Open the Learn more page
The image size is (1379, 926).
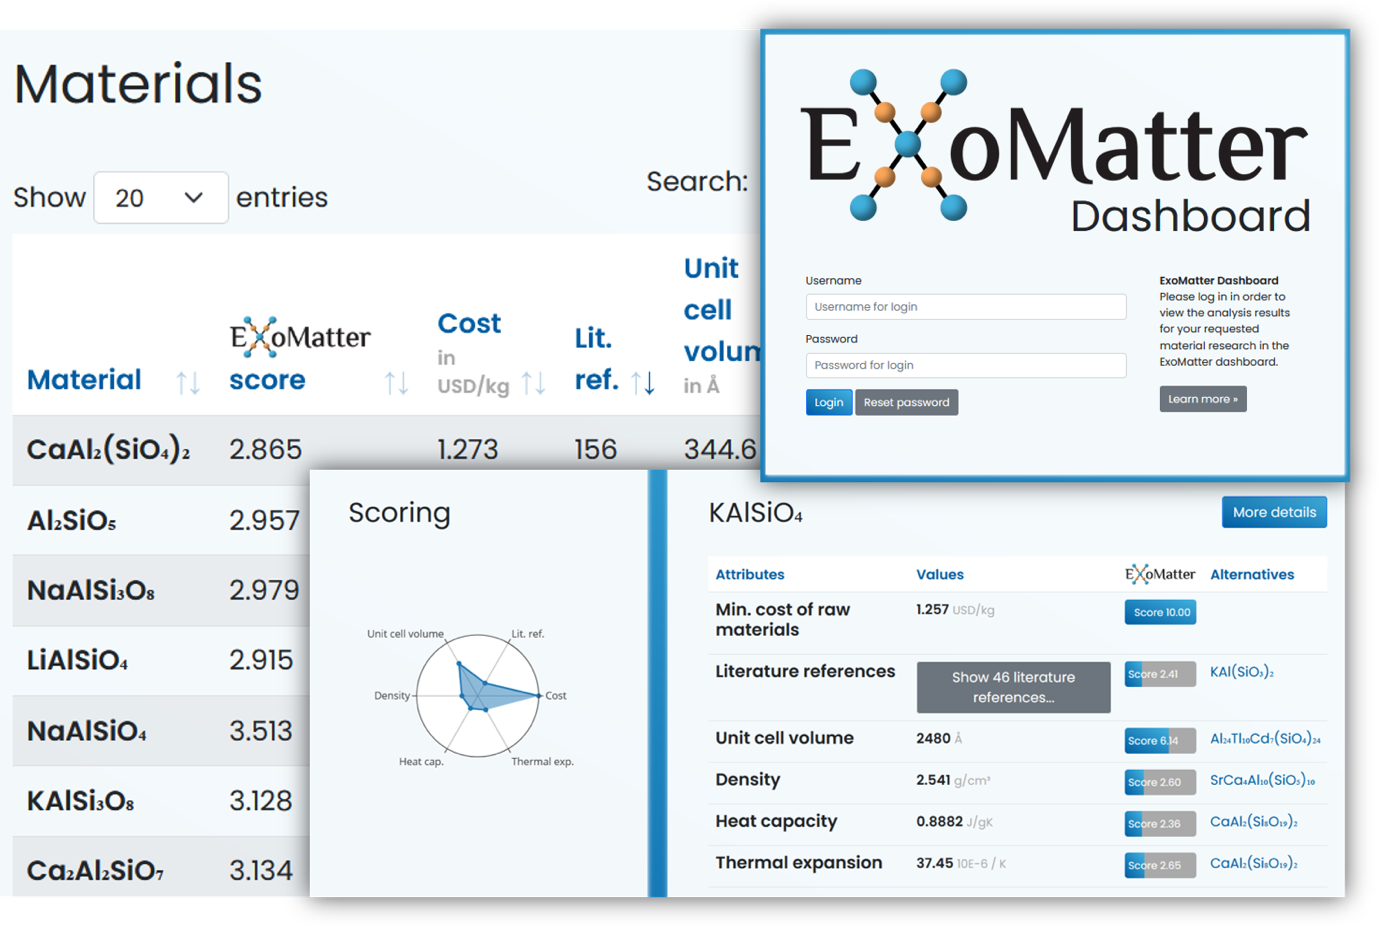tap(1202, 398)
